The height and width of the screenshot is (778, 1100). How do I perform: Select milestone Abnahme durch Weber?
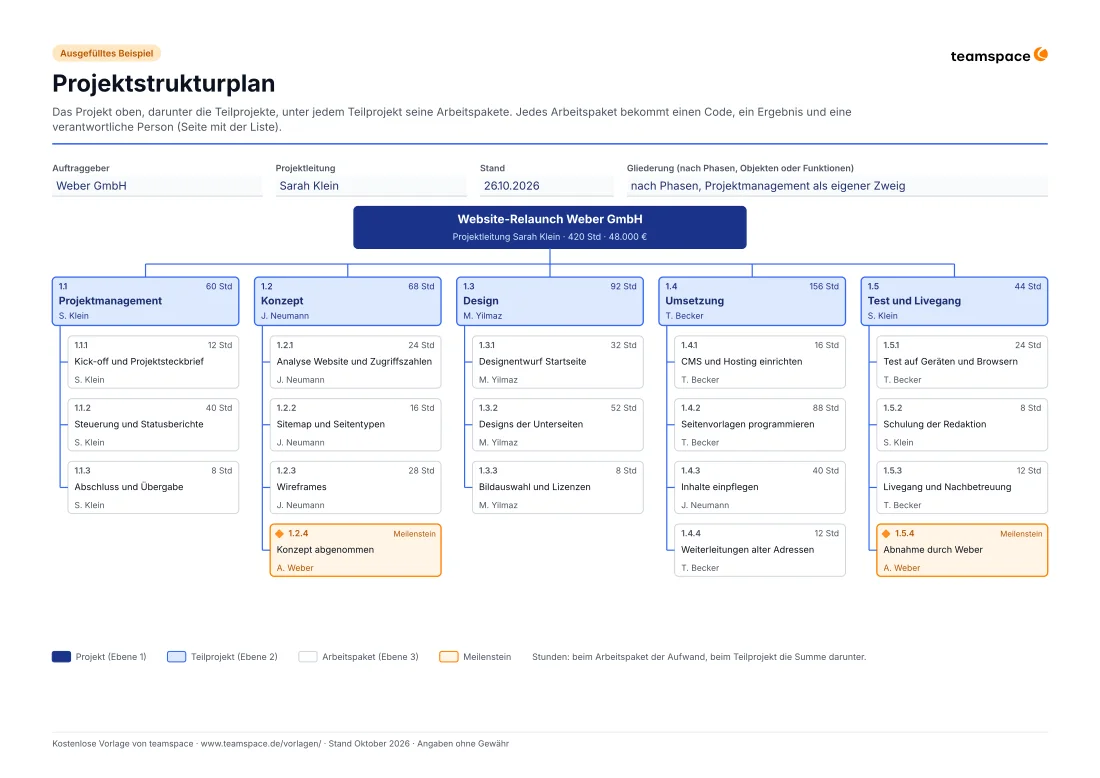[x=962, y=550]
